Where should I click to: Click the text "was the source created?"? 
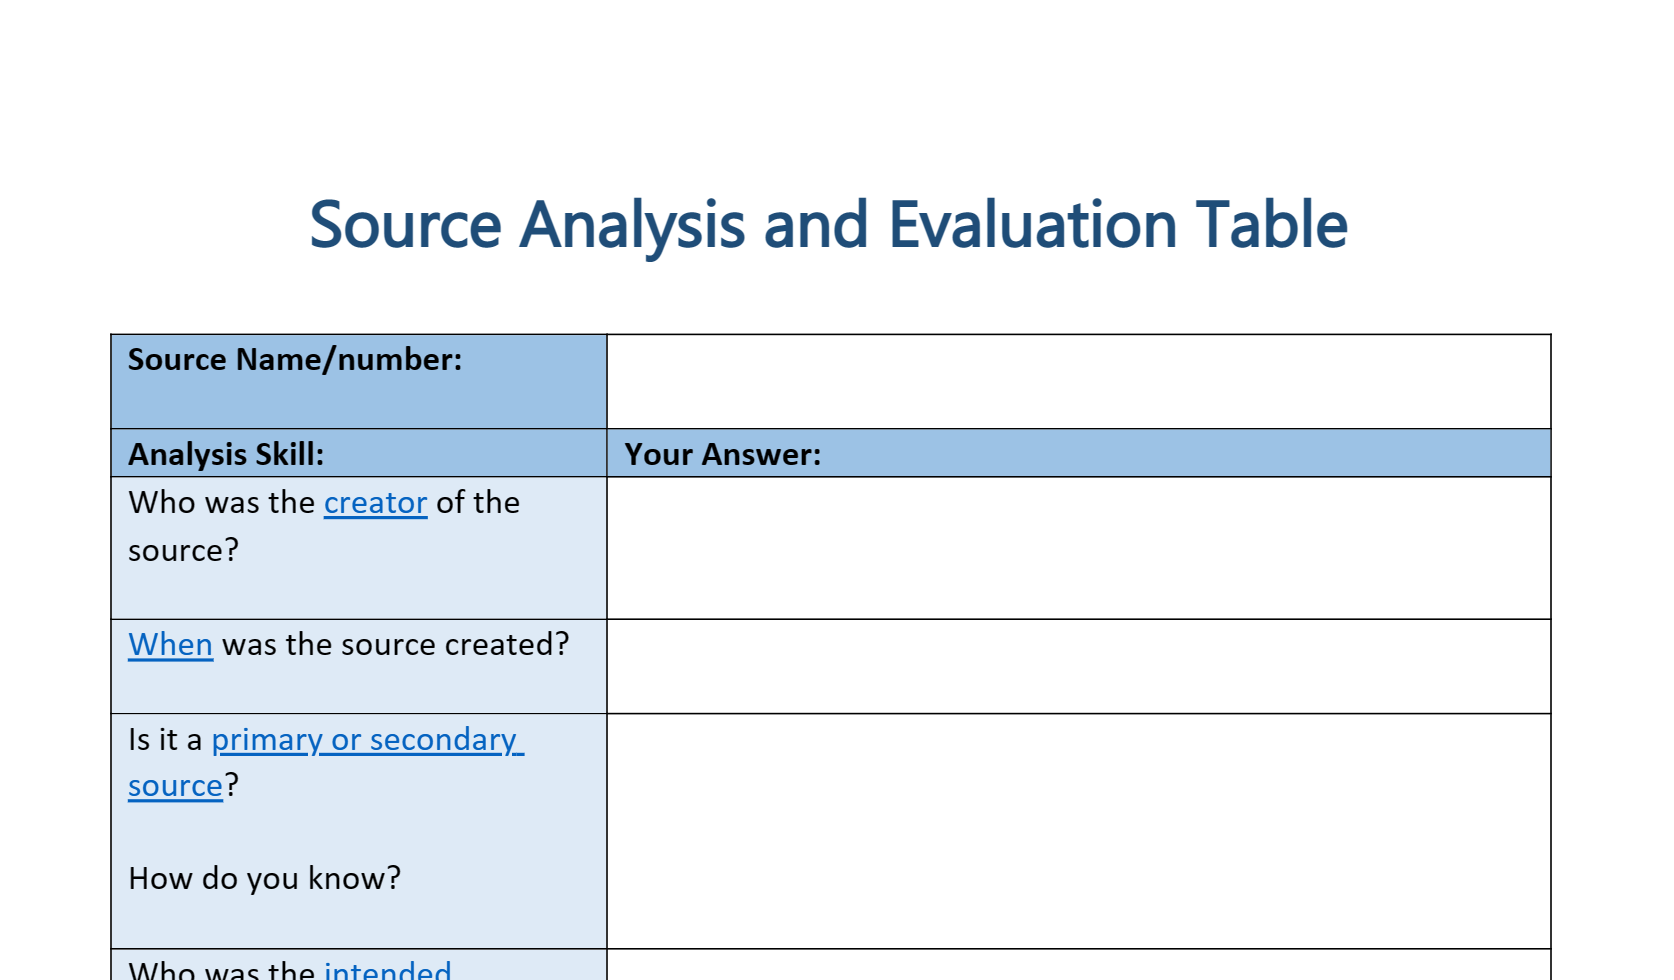tap(395, 644)
